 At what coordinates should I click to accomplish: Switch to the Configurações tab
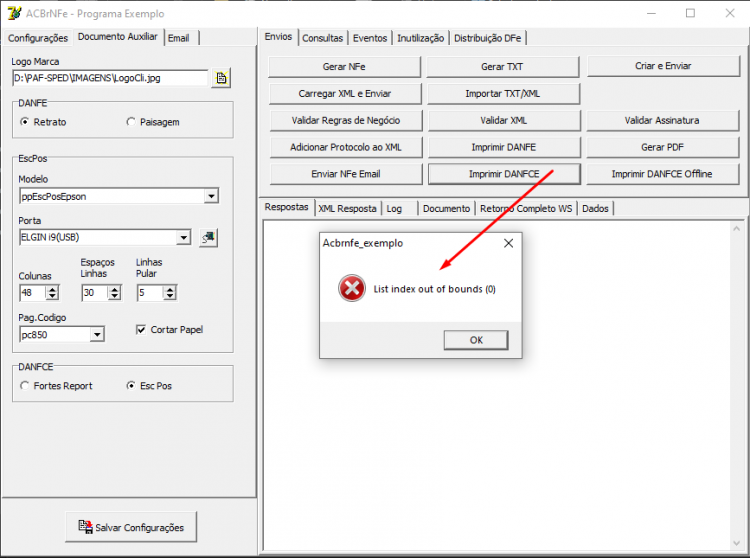38,38
